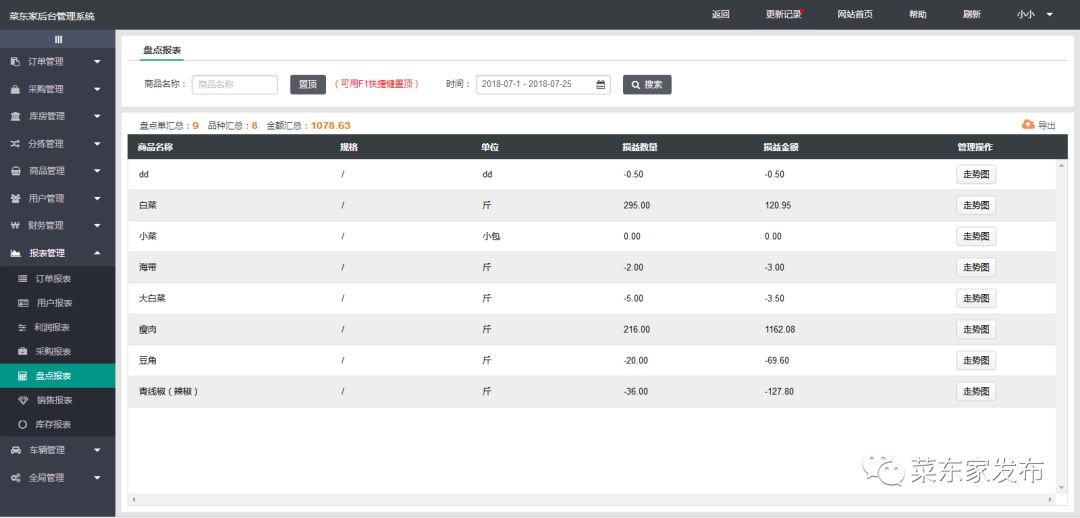
Task: Click the 车辆管理 car icon
Action: pos(15,450)
